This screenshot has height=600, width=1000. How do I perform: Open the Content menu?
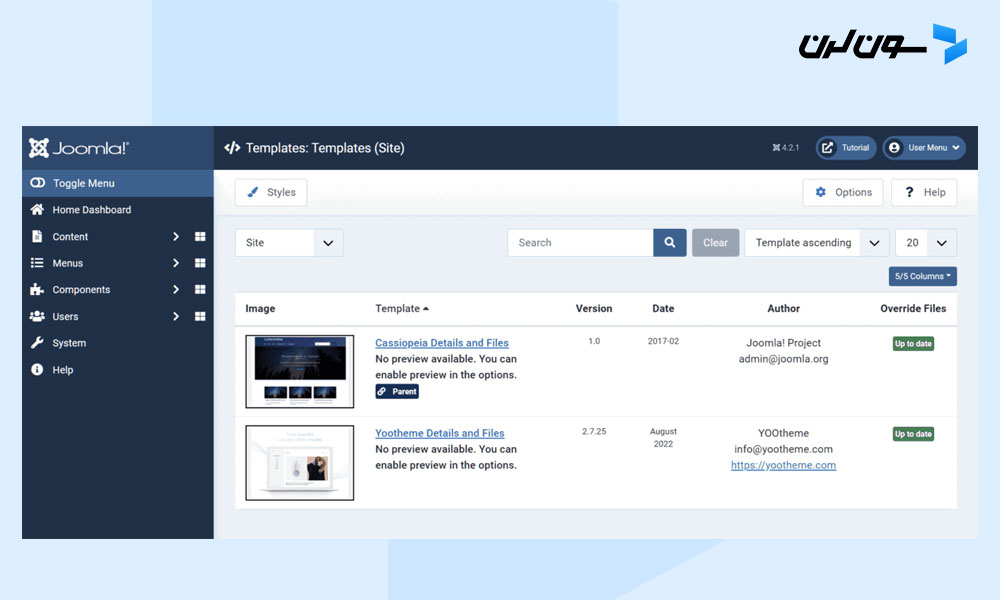point(70,237)
